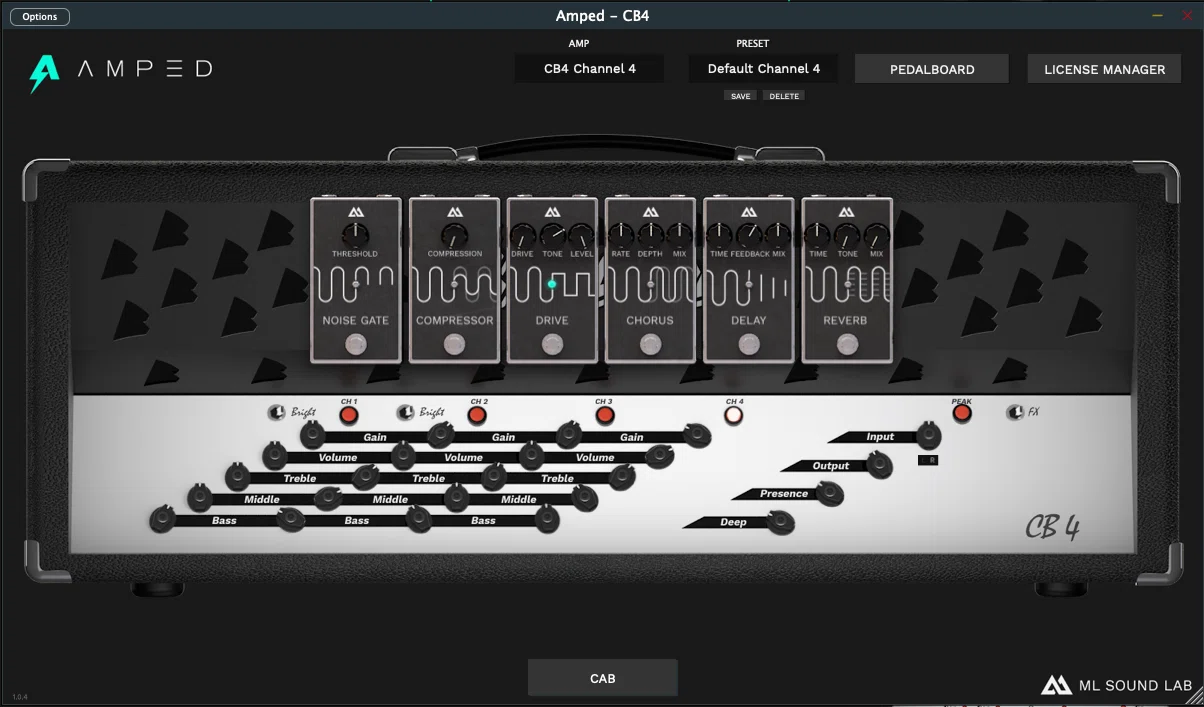Click the Drive pedal LEVEL knob
Screen dimensions: 1204x707
pyautogui.click(x=581, y=236)
